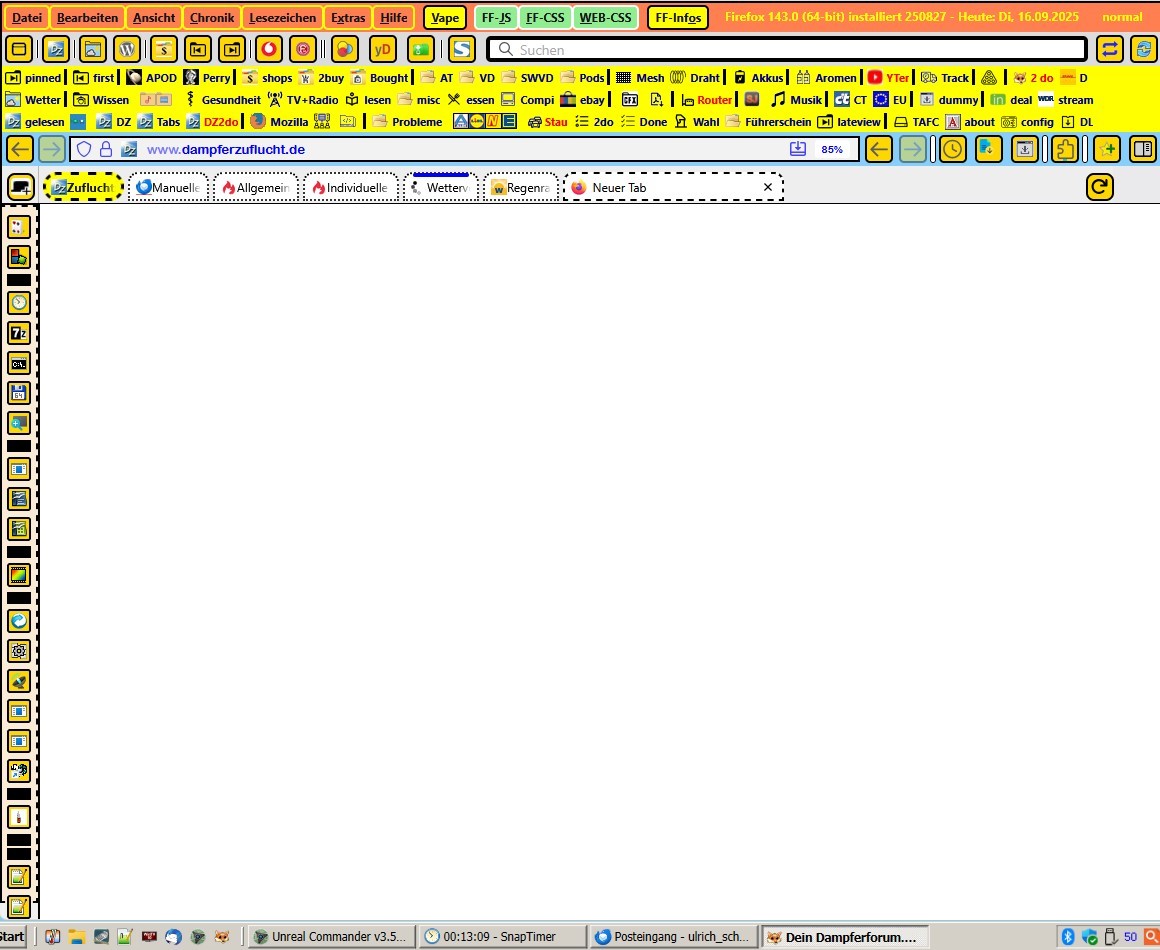This screenshot has height=950, width=1160.
Task: Switch to the Manuelle tab
Action: 169,187
